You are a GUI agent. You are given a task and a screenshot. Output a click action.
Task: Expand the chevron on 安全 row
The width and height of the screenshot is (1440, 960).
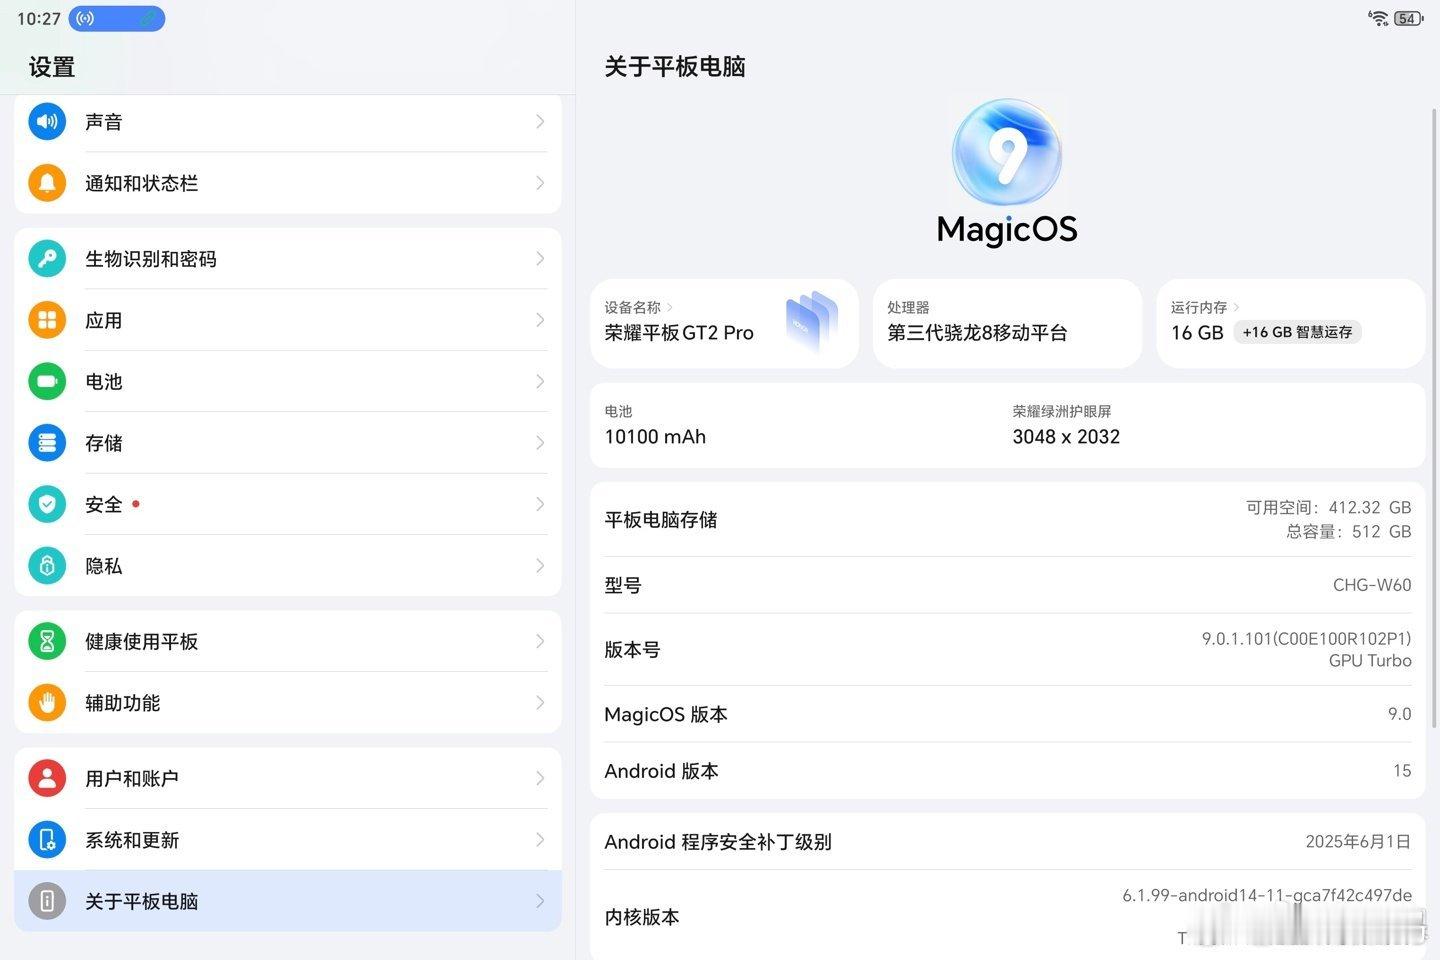[540, 504]
